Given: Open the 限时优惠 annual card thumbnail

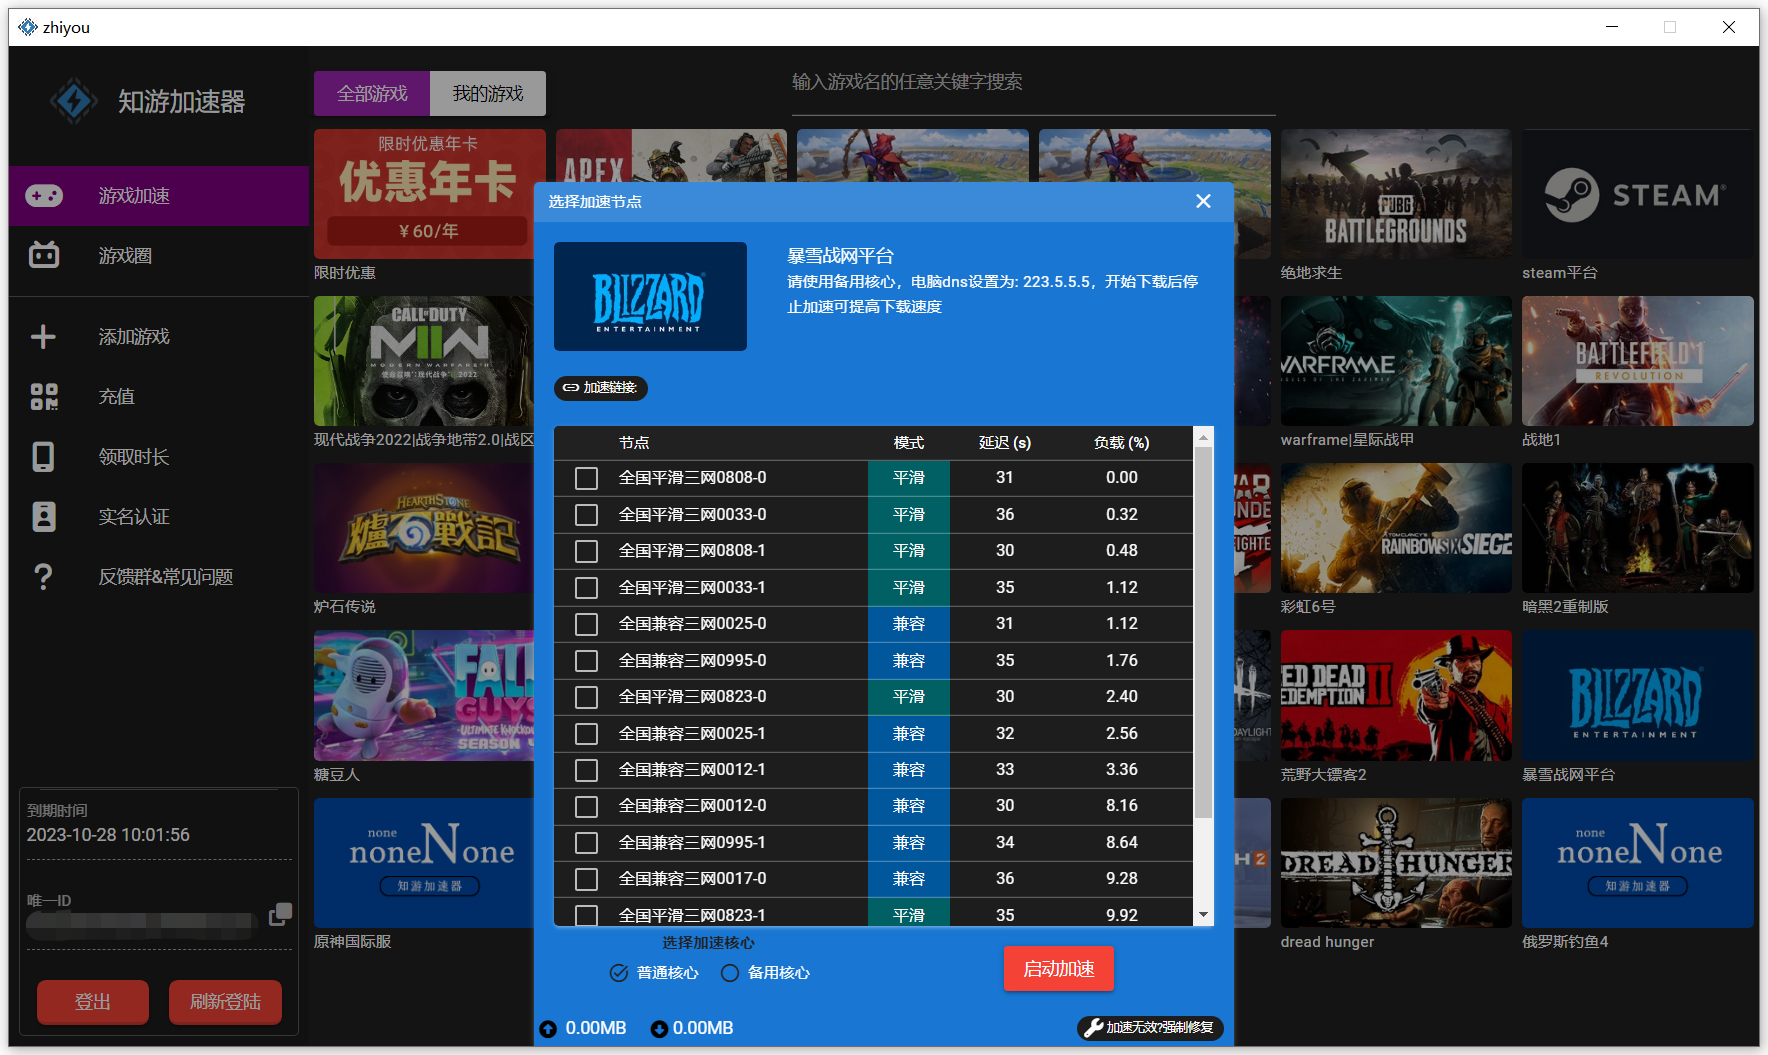Looking at the screenshot, I should [x=430, y=194].
